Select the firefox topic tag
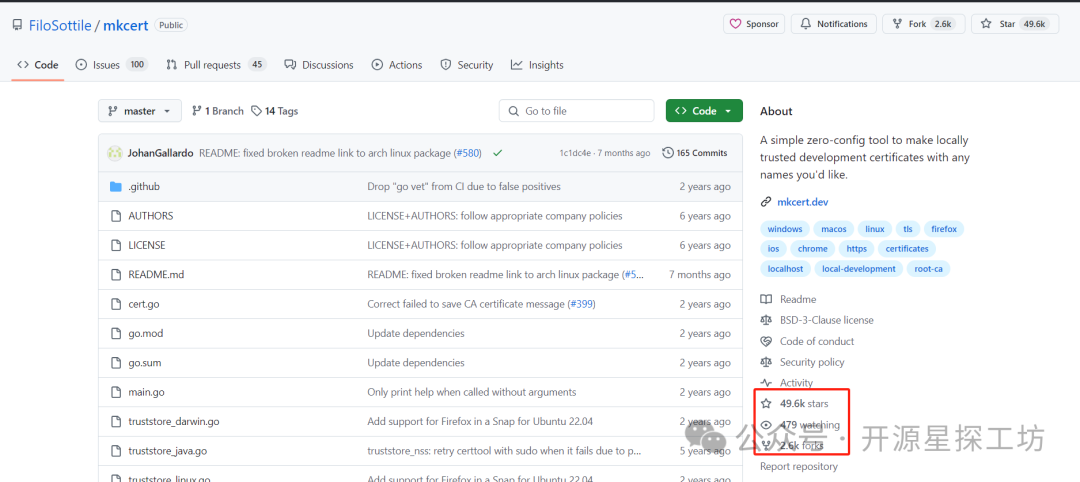1080x482 pixels. coord(944,229)
